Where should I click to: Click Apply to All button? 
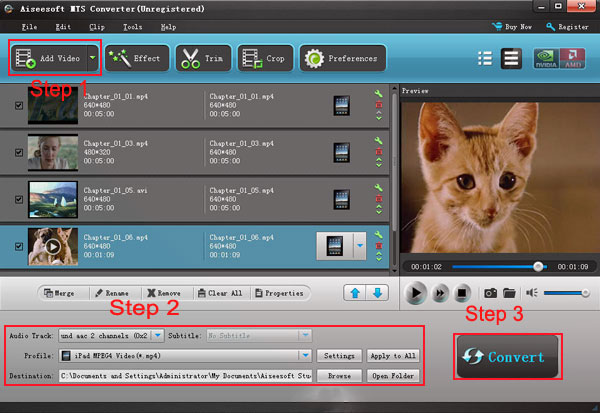(x=393, y=356)
